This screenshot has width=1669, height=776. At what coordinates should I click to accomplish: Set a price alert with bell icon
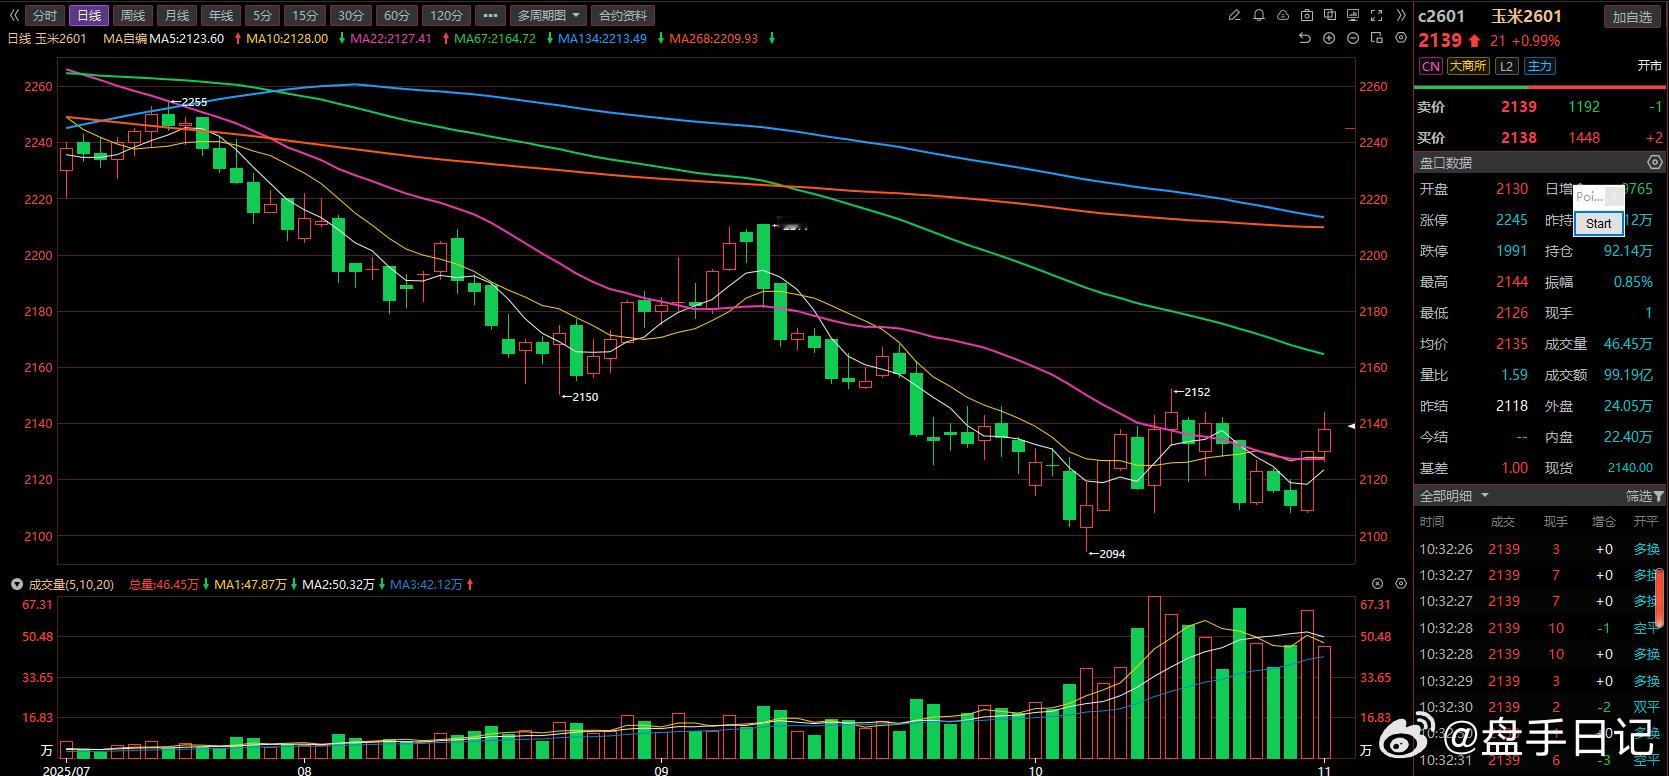click(x=1259, y=15)
